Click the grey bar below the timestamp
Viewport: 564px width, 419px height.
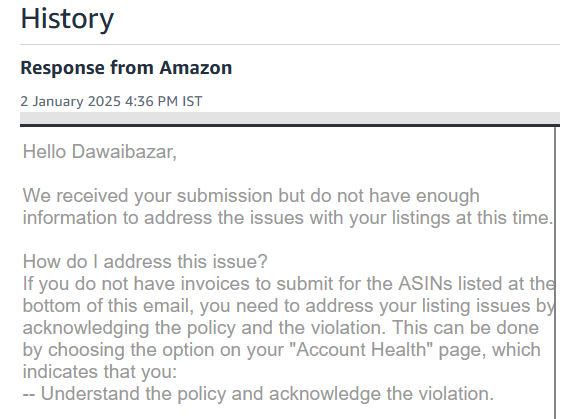coord(290,118)
